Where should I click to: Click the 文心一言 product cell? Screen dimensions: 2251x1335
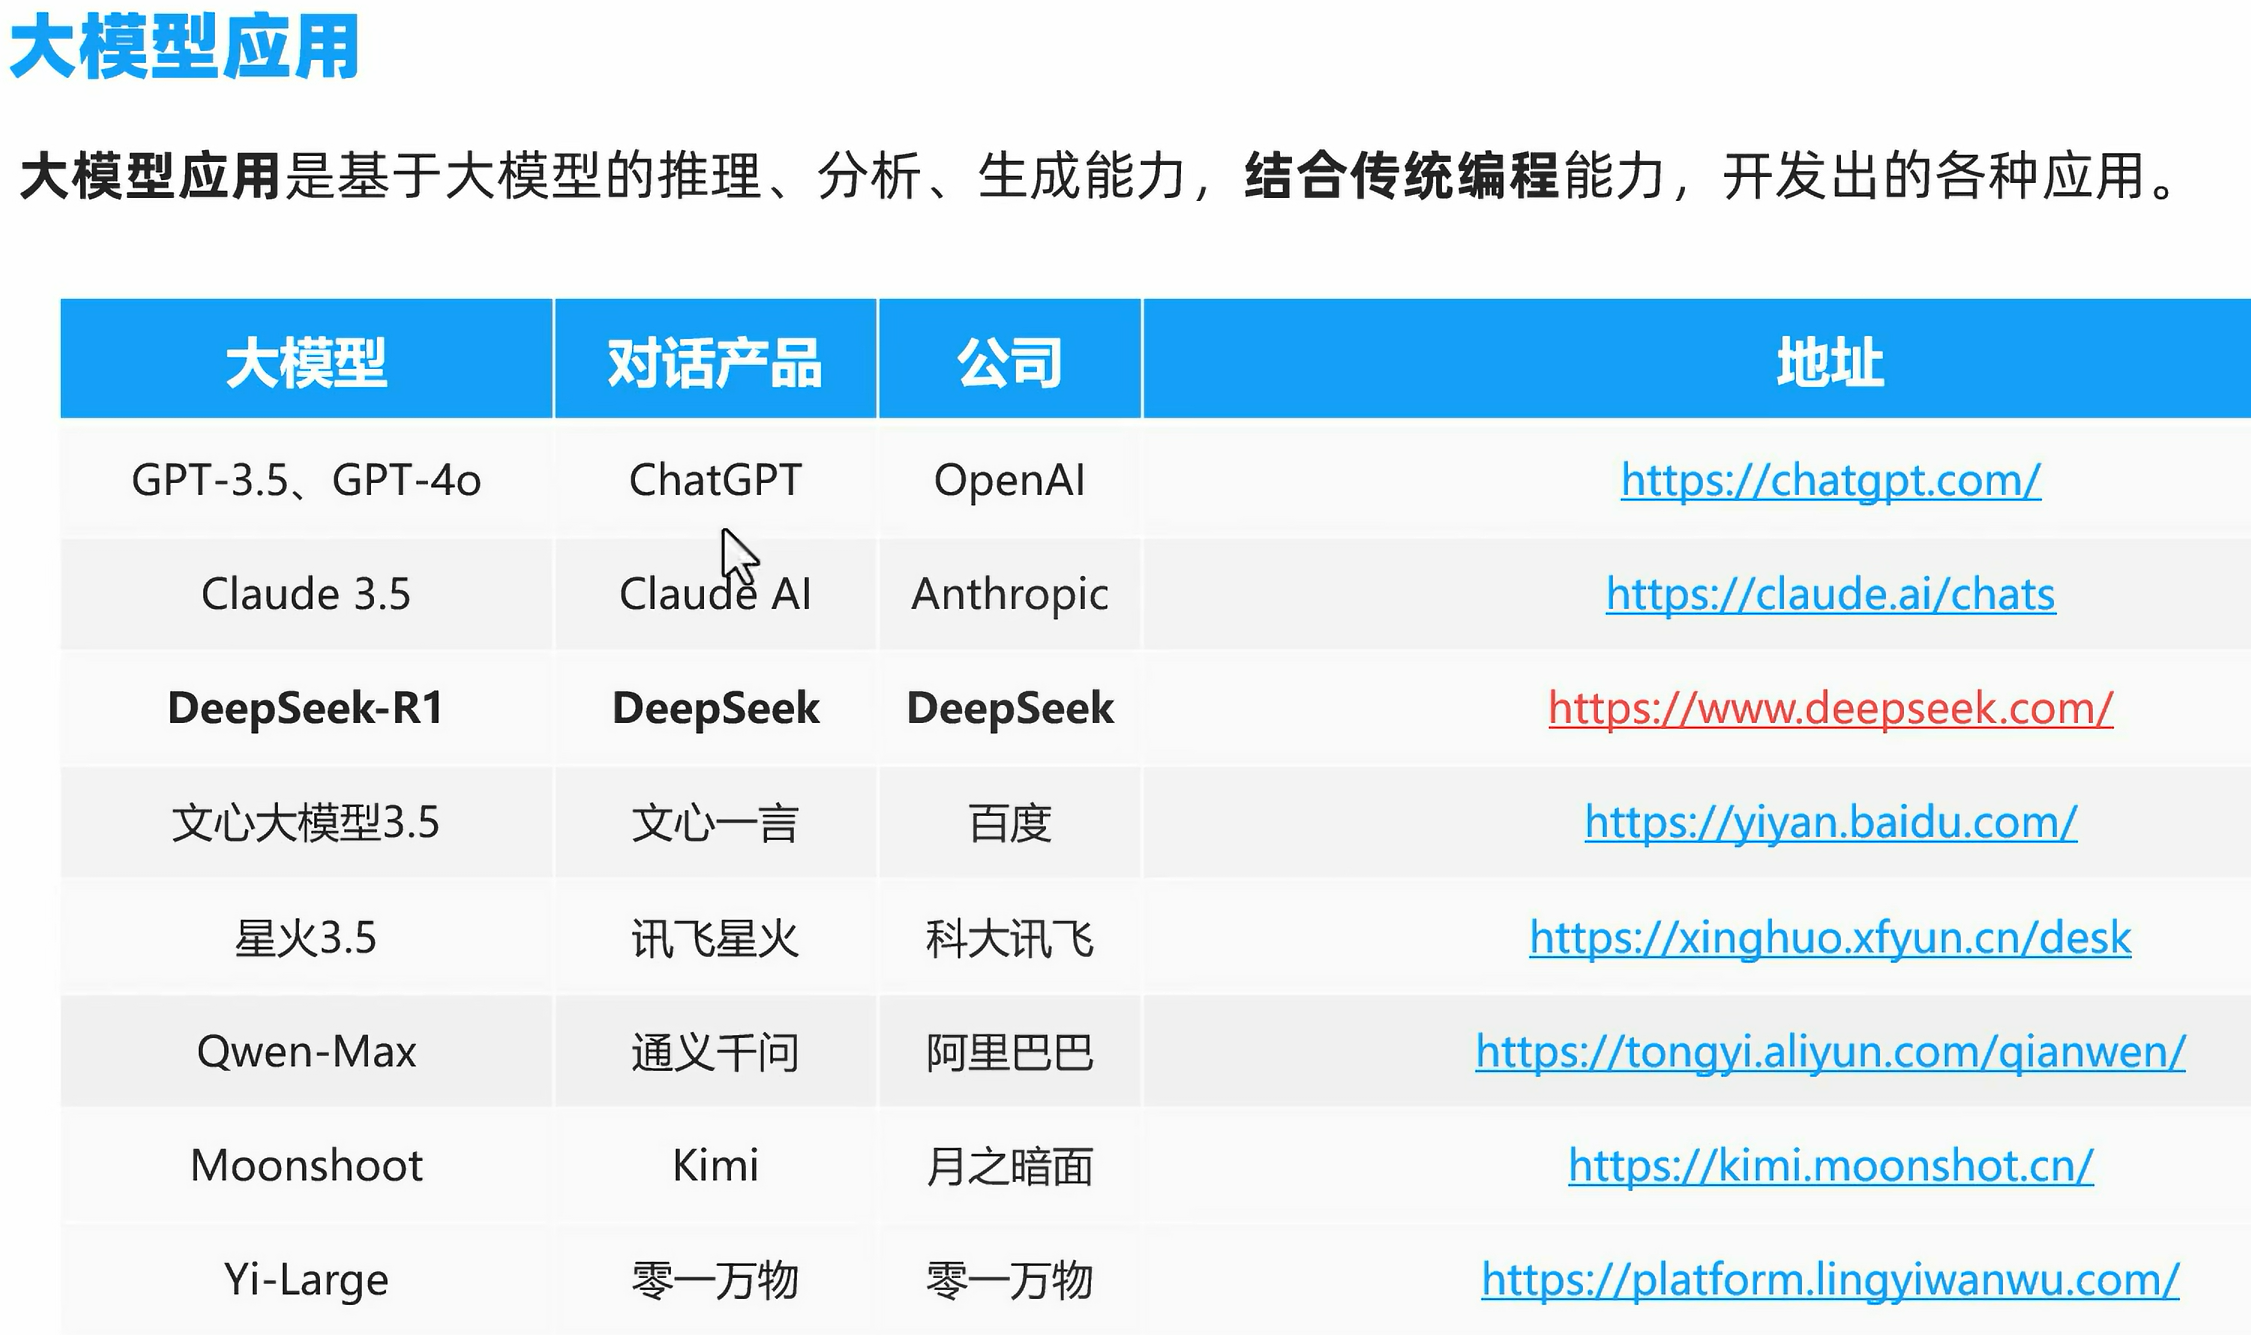tap(715, 823)
